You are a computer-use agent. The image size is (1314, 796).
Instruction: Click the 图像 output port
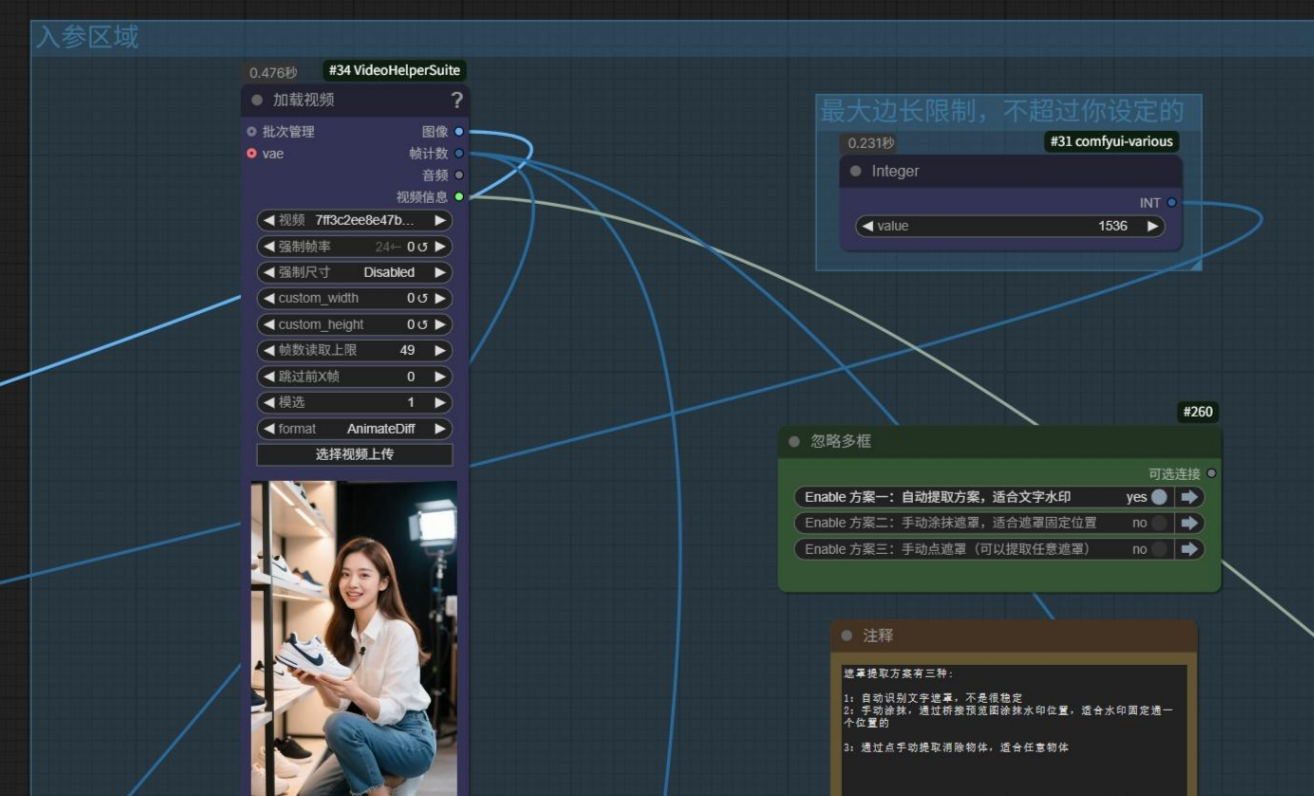click(459, 131)
